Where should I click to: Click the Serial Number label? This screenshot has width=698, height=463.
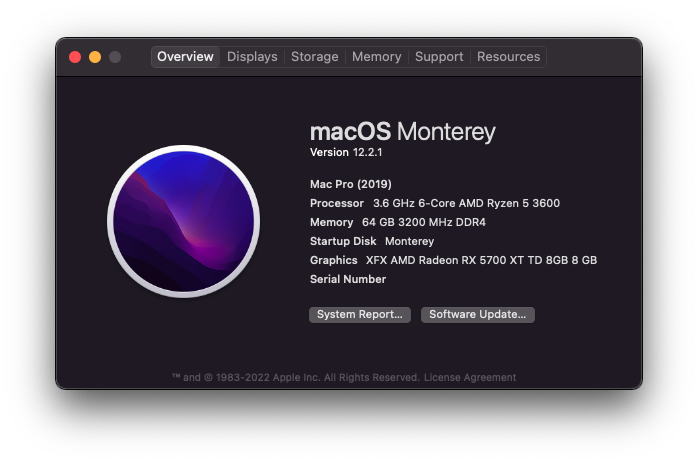pyautogui.click(x=348, y=279)
